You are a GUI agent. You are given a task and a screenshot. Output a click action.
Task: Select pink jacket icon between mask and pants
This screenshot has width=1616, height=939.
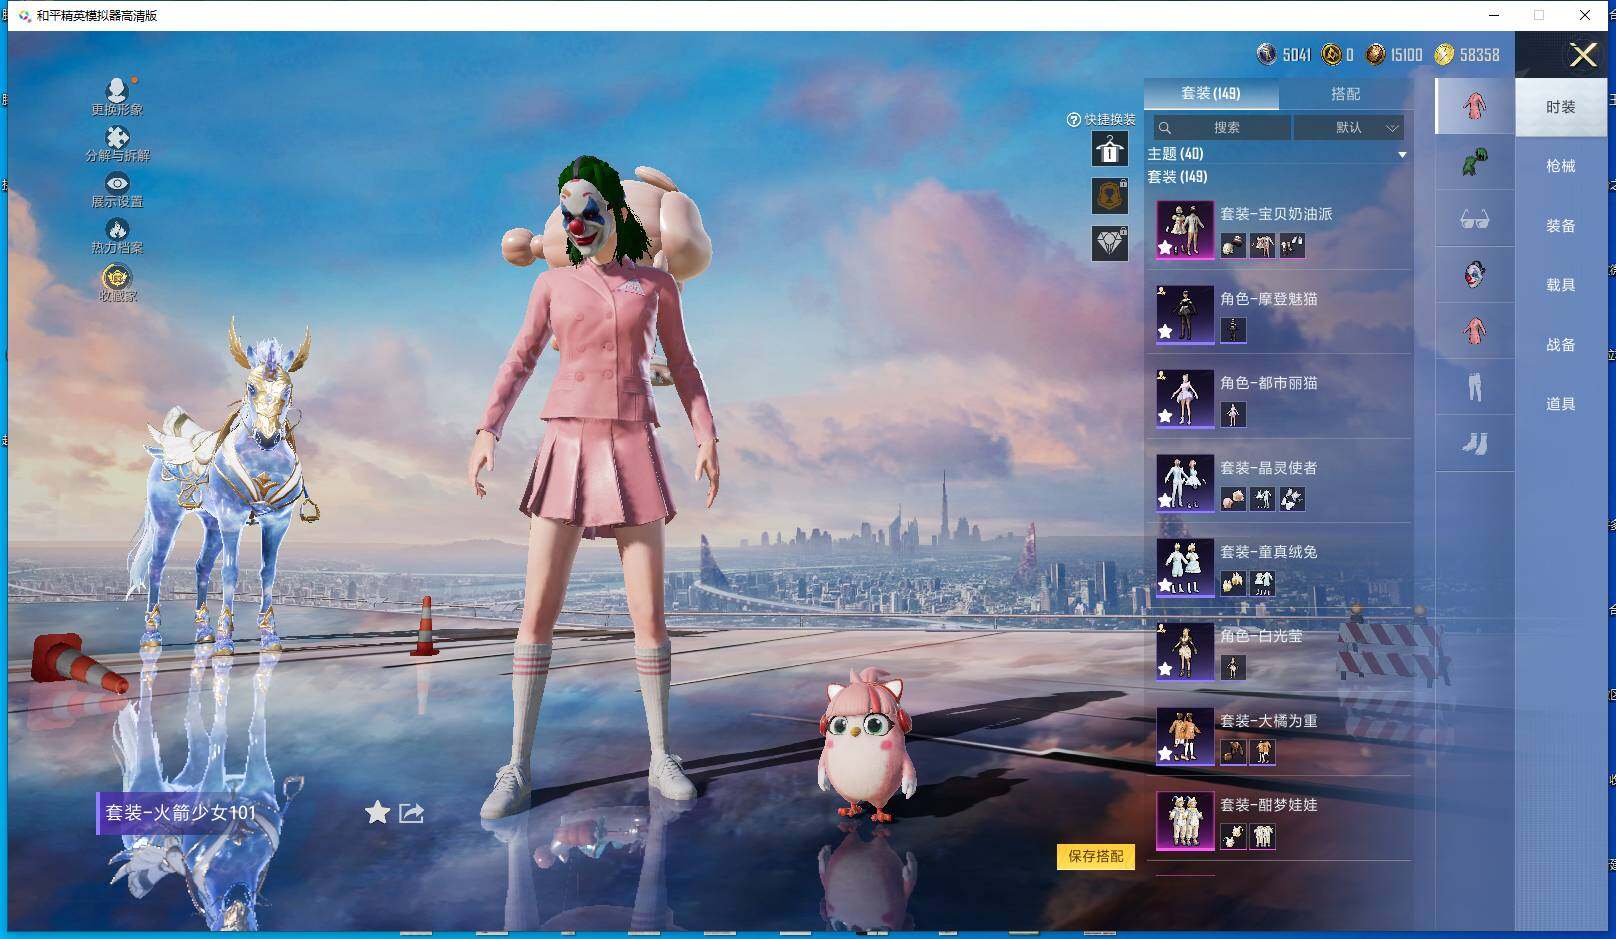coord(1474,330)
